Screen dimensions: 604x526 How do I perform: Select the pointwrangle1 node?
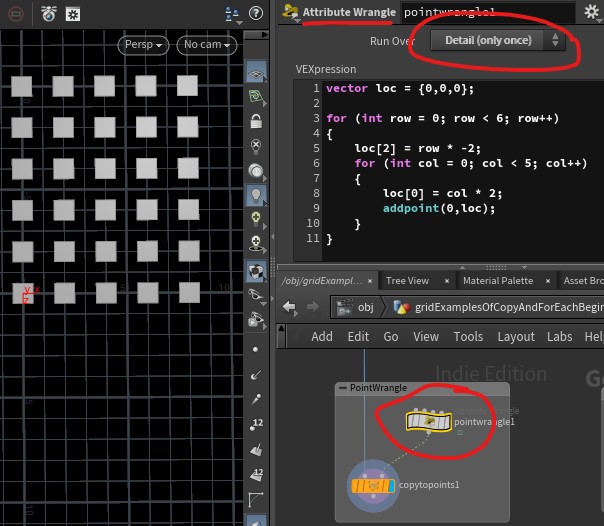[x=429, y=422]
